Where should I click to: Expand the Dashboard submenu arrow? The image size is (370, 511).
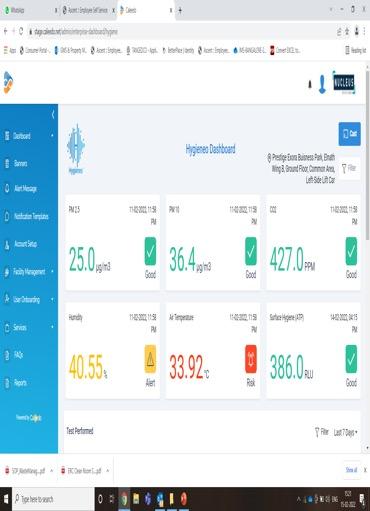coord(52,136)
